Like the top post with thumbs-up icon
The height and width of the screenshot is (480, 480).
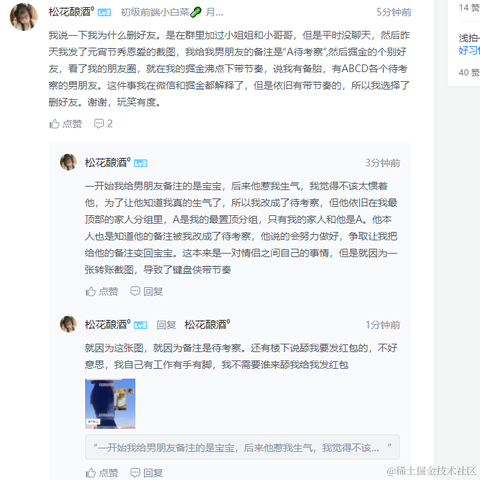point(54,124)
